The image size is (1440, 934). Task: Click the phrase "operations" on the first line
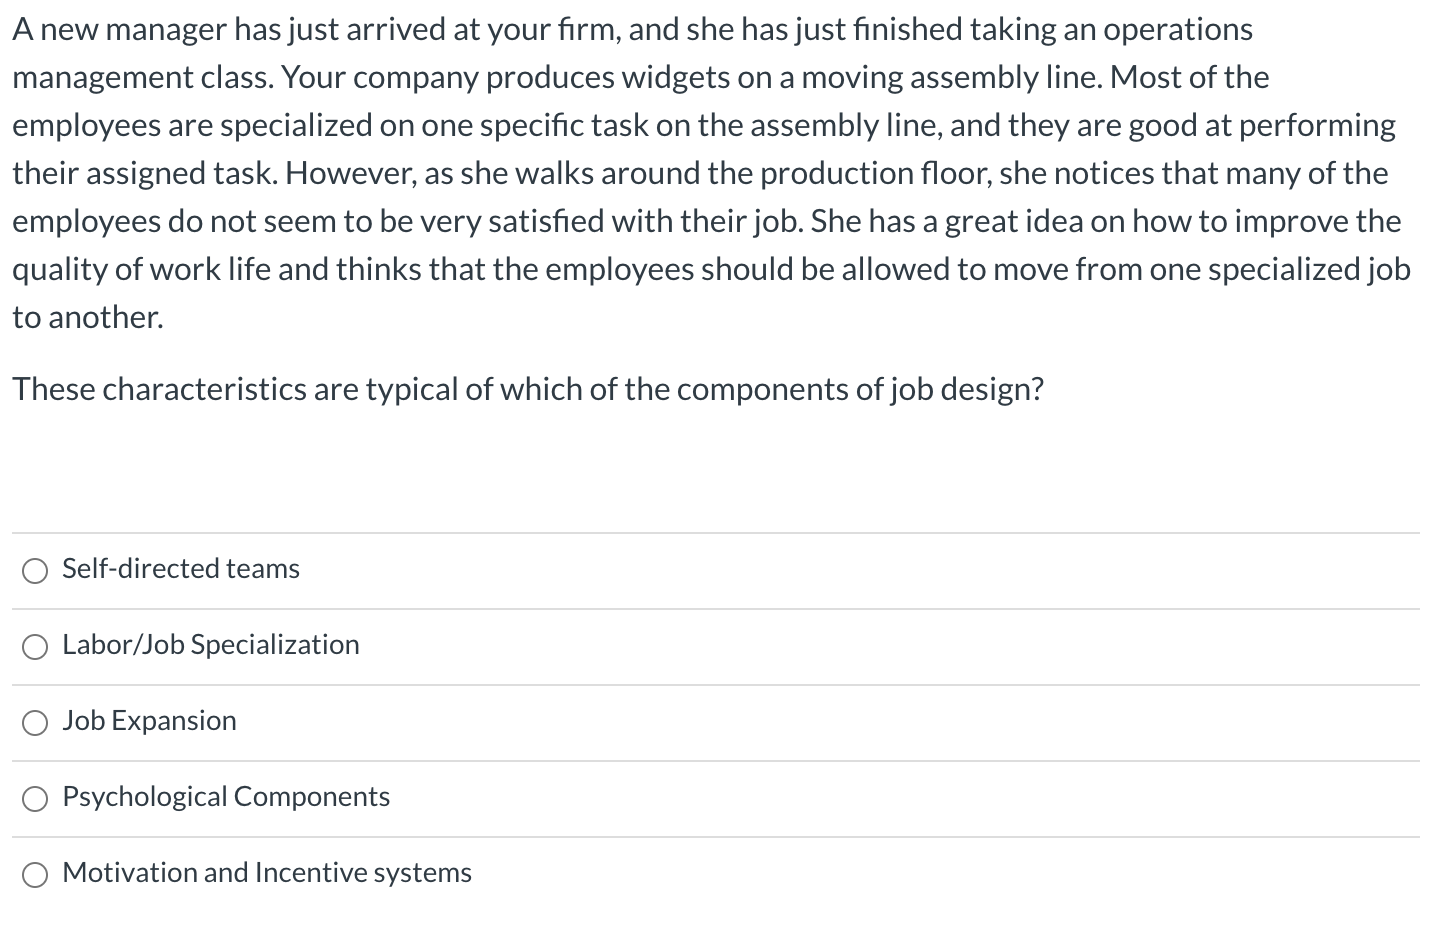point(1177,30)
